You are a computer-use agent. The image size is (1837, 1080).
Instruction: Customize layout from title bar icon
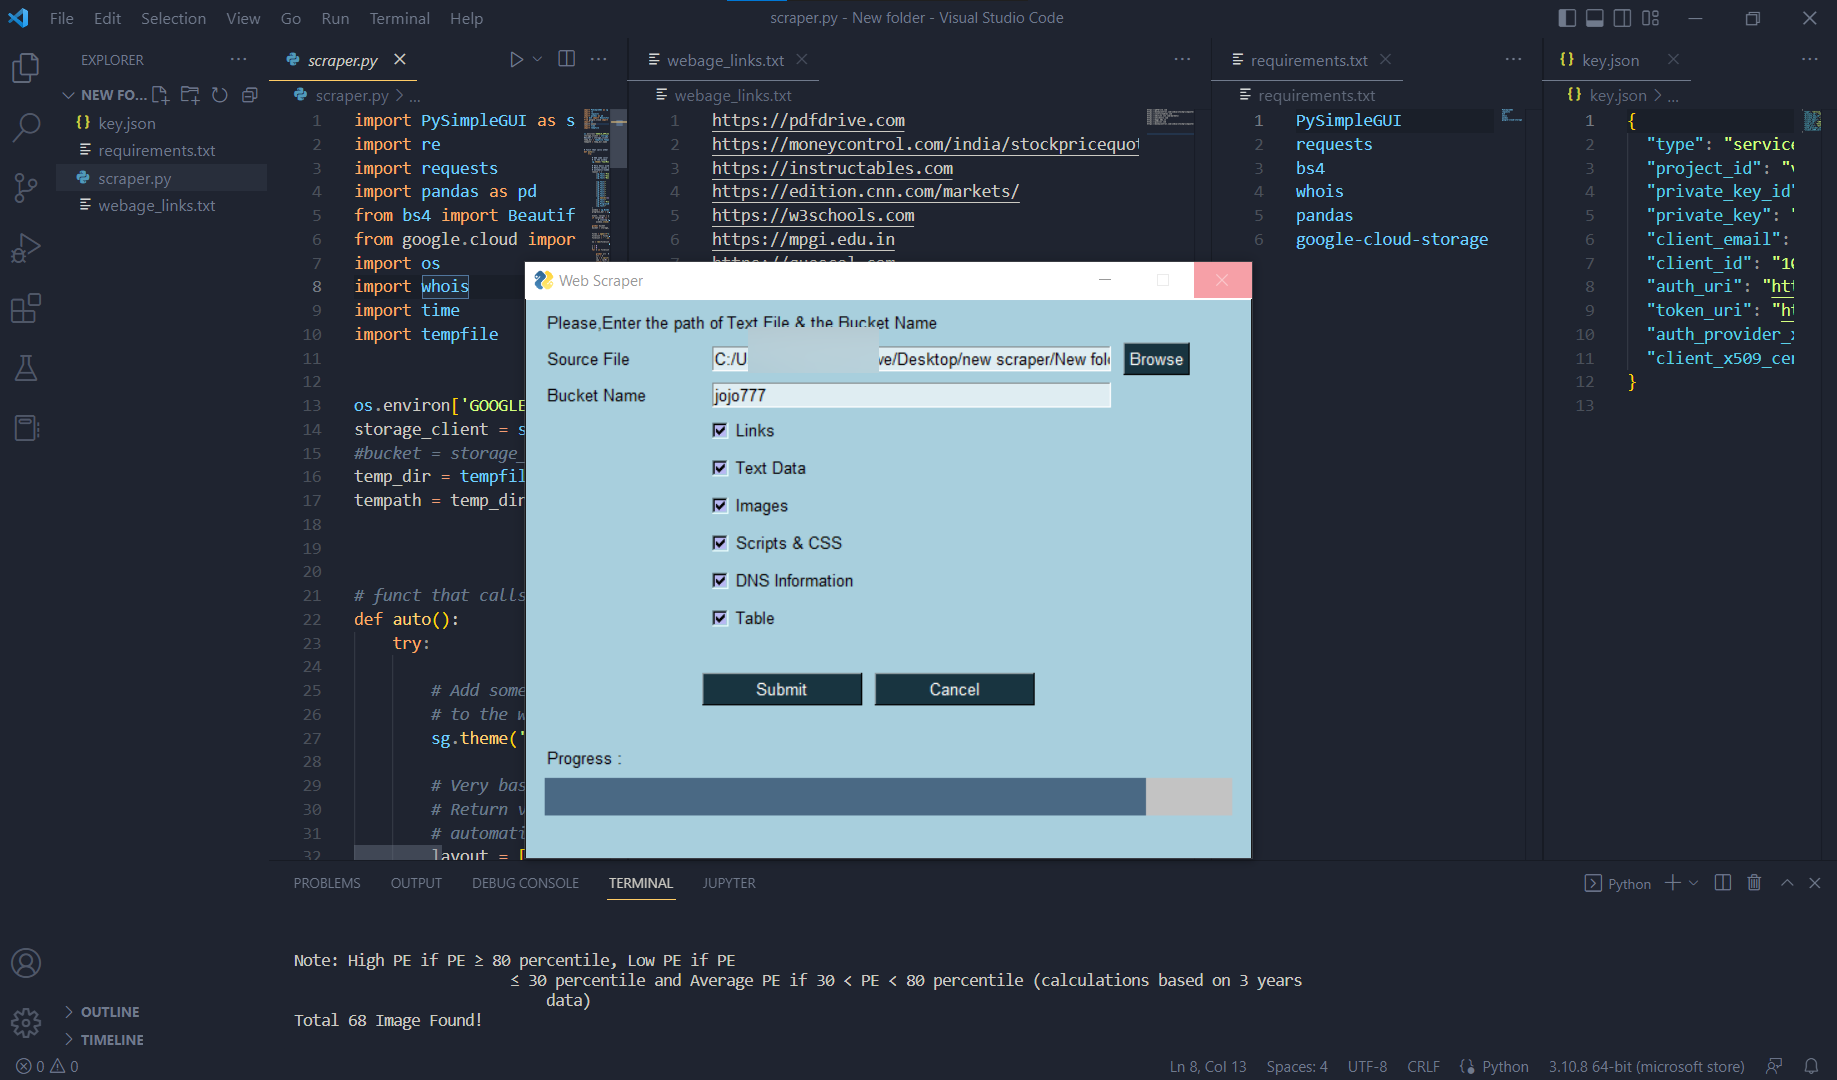tap(1650, 18)
